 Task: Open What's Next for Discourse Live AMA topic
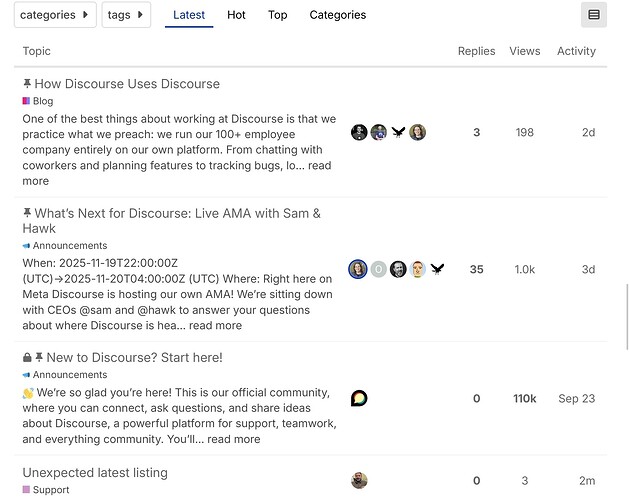click(x=172, y=221)
